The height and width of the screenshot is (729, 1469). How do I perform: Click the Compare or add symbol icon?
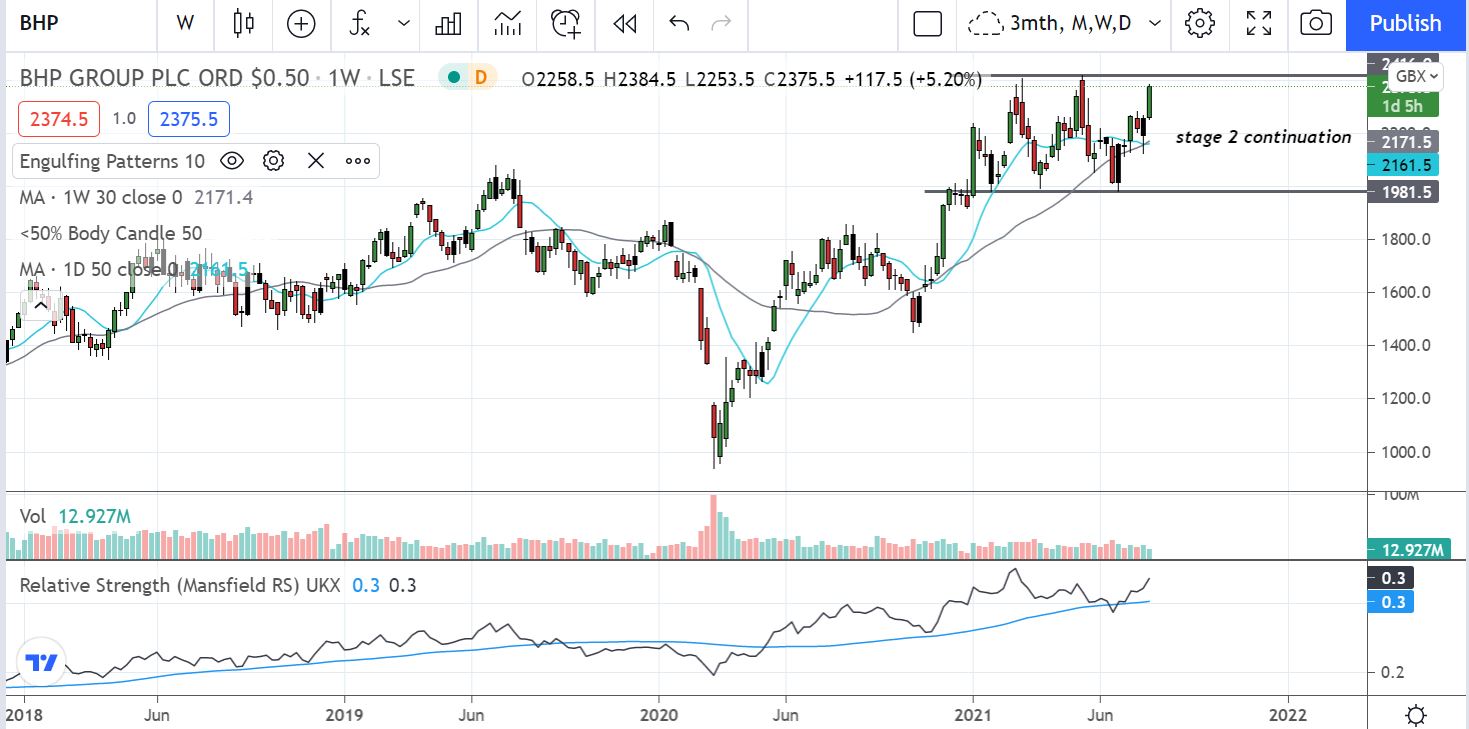point(301,23)
